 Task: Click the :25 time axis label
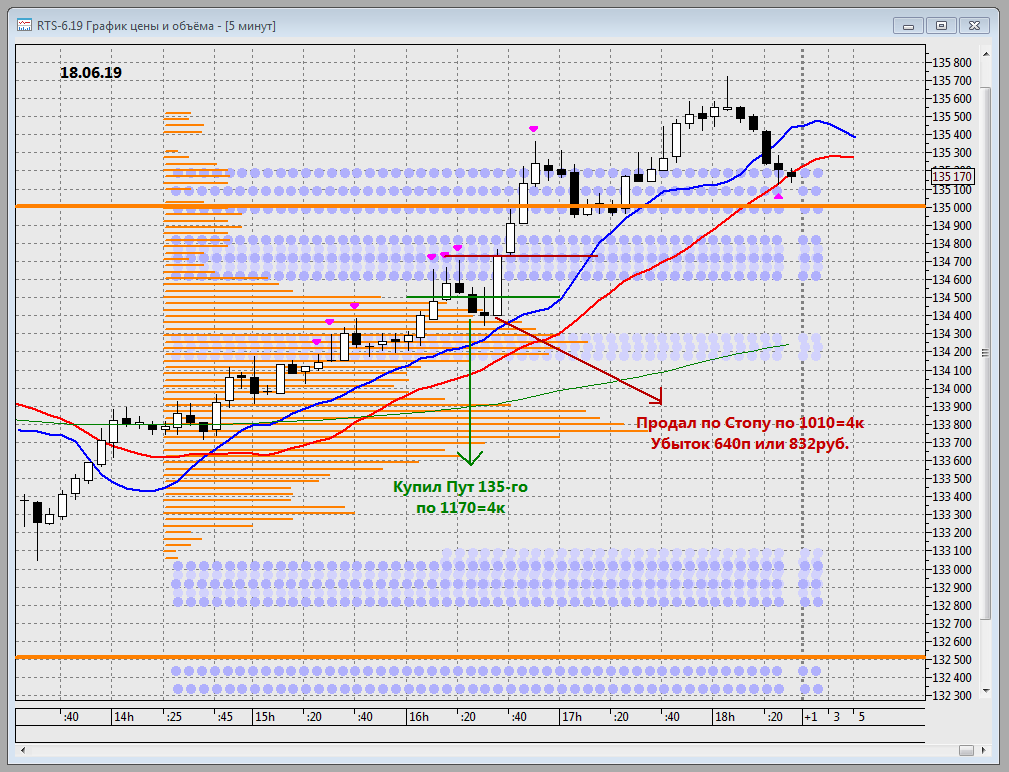[174, 717]
